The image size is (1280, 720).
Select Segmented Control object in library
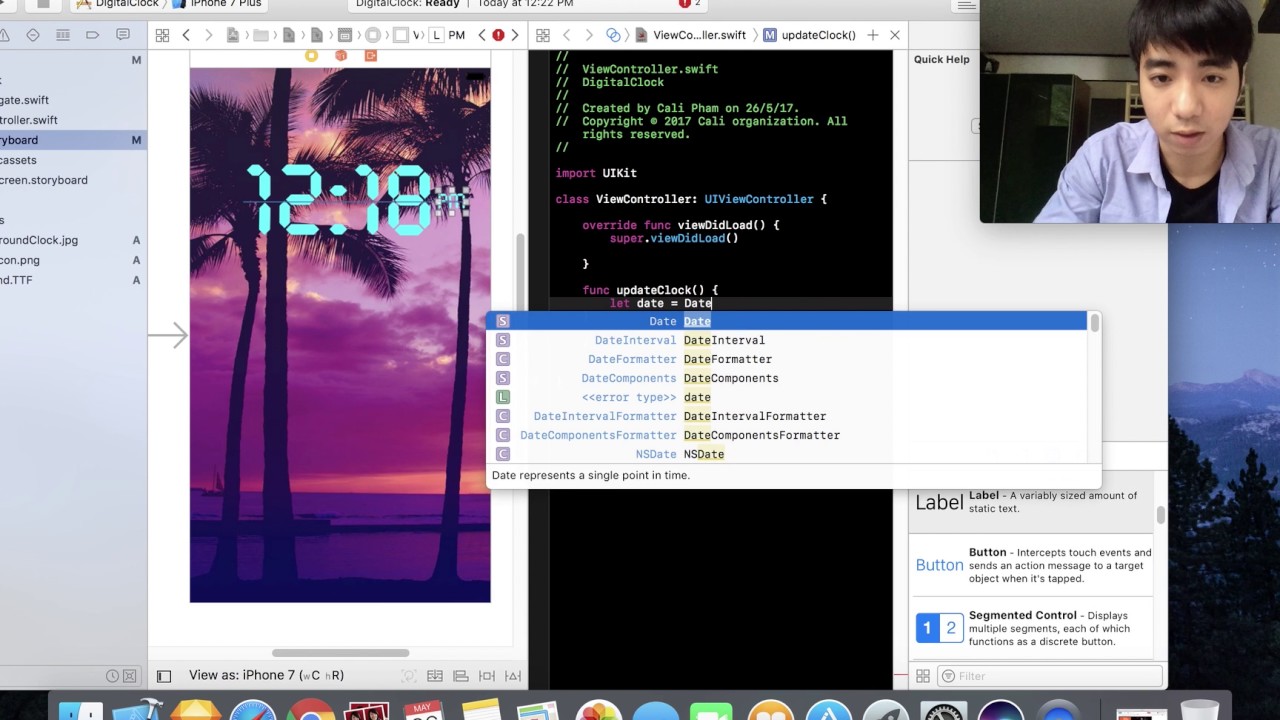tap(1032, 628)
